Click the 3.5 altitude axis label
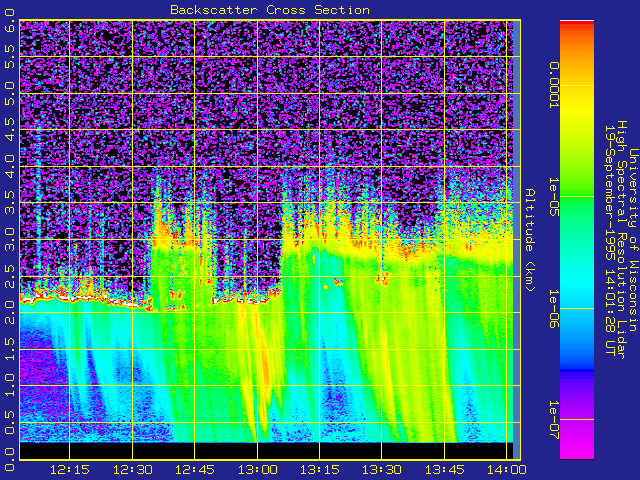Screen dimensions: 640x480 point(9,203)
